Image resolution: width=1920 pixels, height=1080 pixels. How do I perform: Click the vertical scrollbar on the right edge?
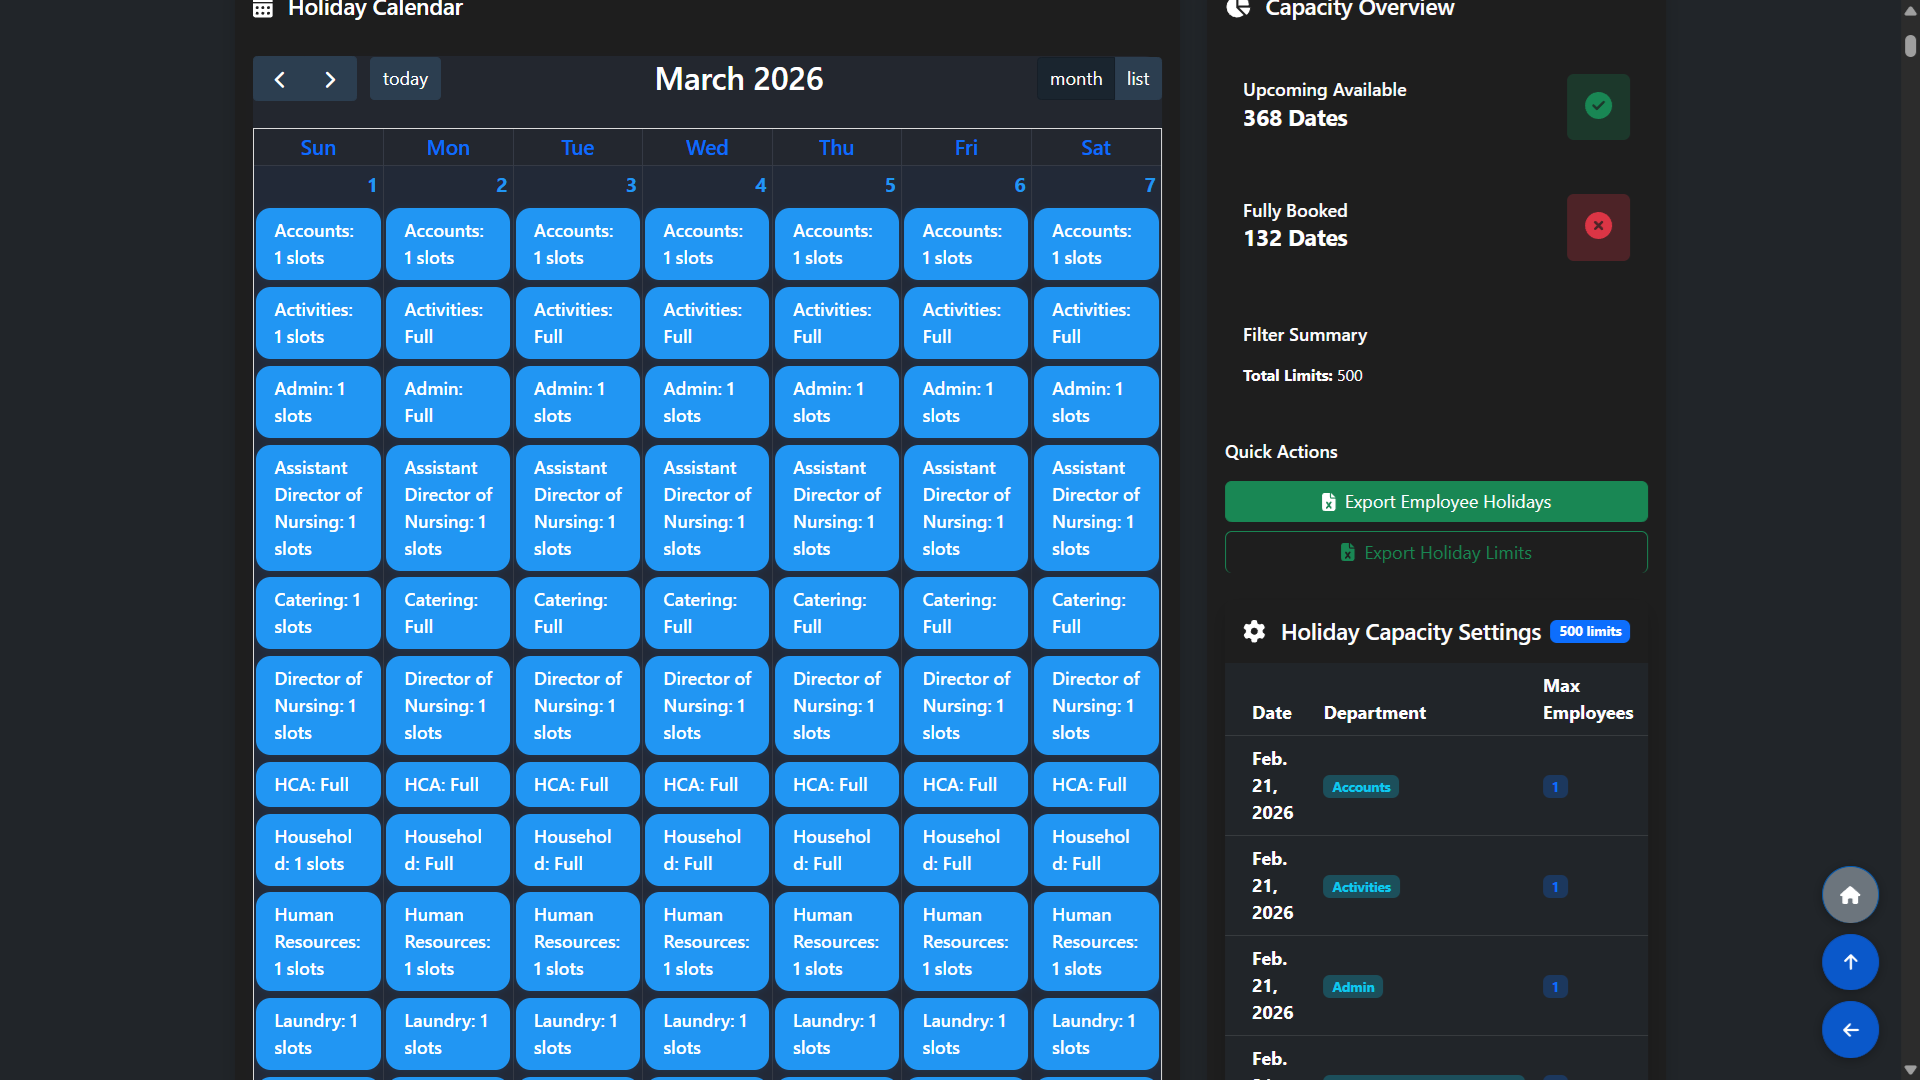tap(1908, 45)
